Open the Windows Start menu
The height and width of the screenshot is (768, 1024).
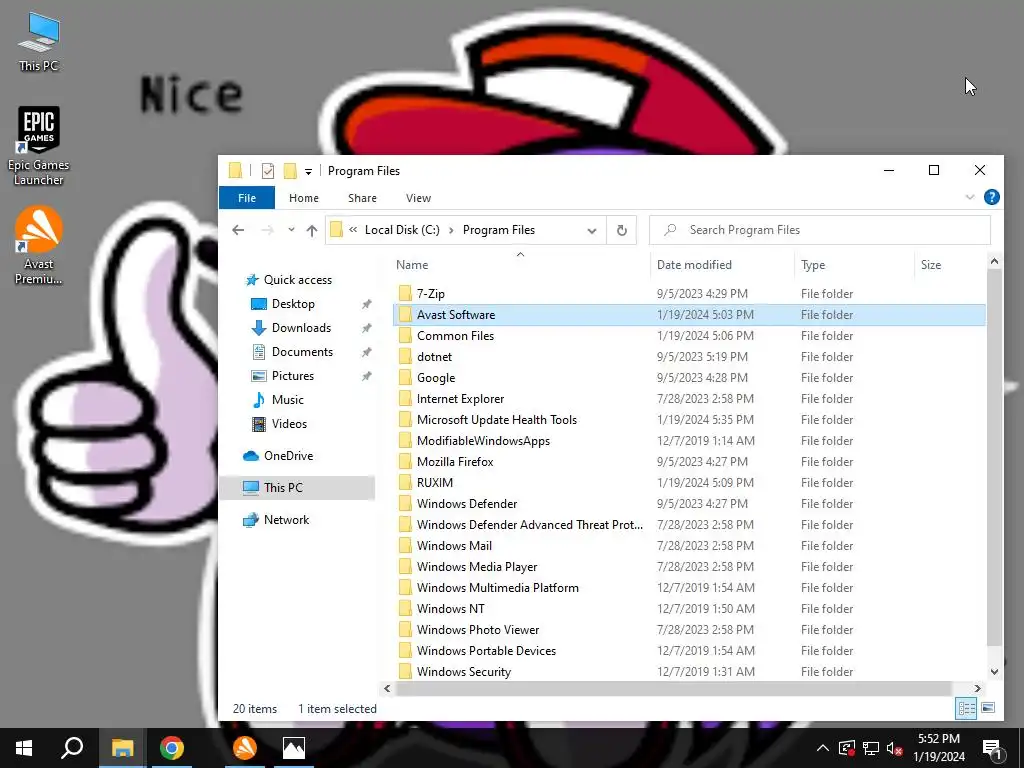(x=24, y=748)
